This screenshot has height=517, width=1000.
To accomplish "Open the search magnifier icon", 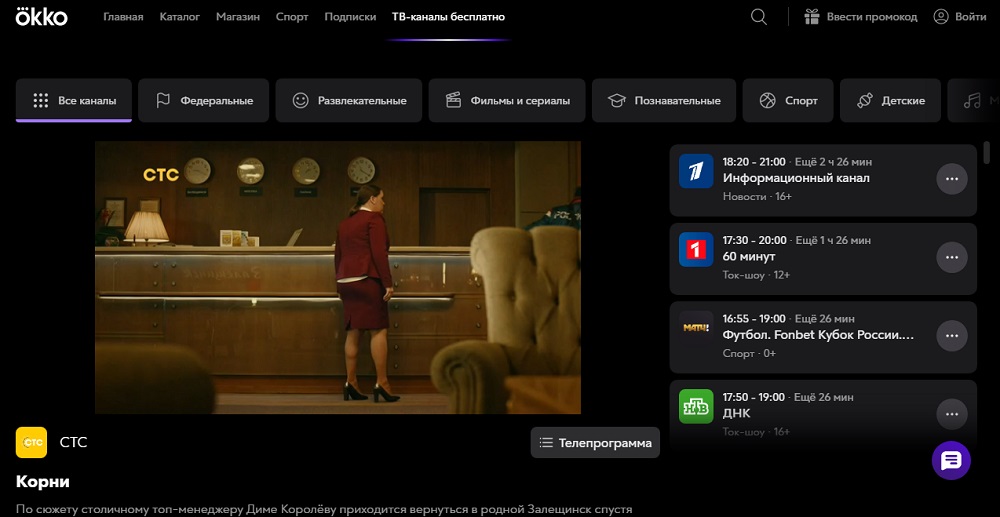I will point(759,17).
